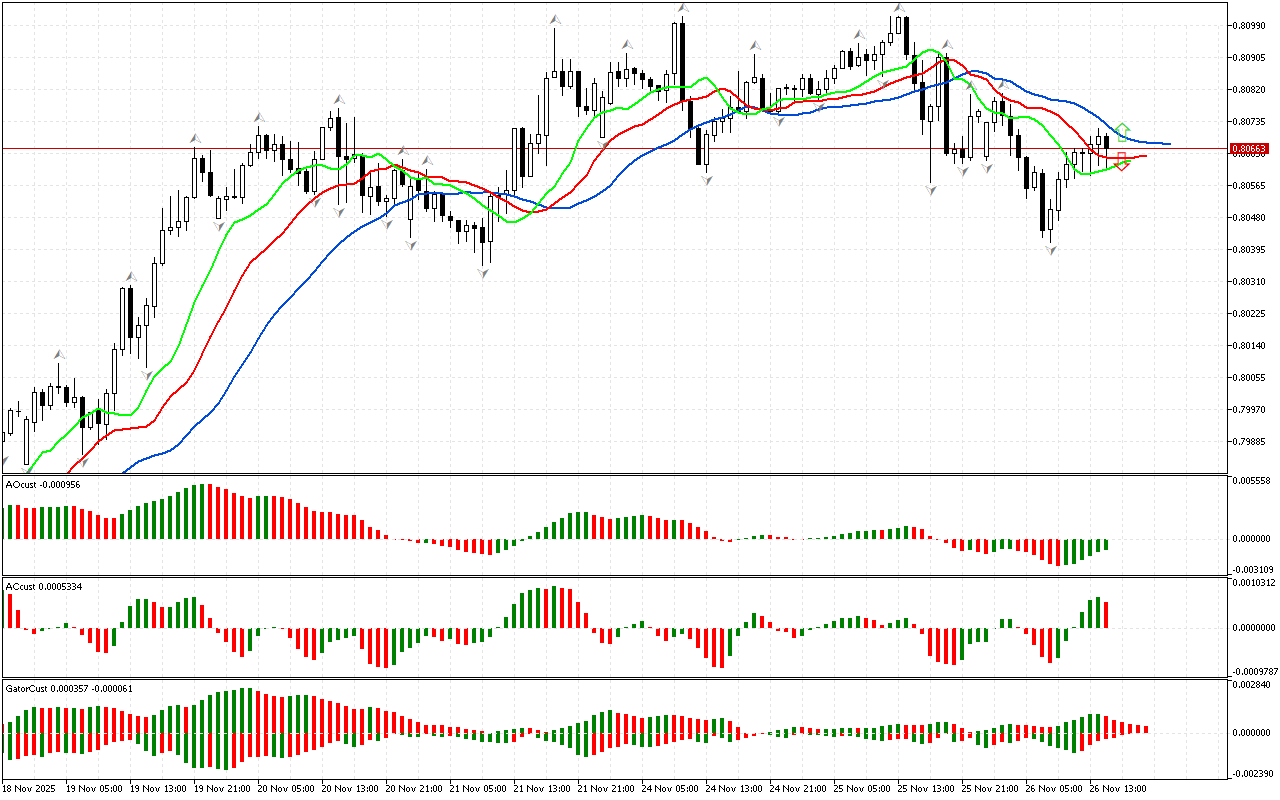Viewport: 1280px width, 800px height.
Task: Click the up fractal above 21 Nov 13:00 peak
Action: pyautogui.click(x=553, y=19)
